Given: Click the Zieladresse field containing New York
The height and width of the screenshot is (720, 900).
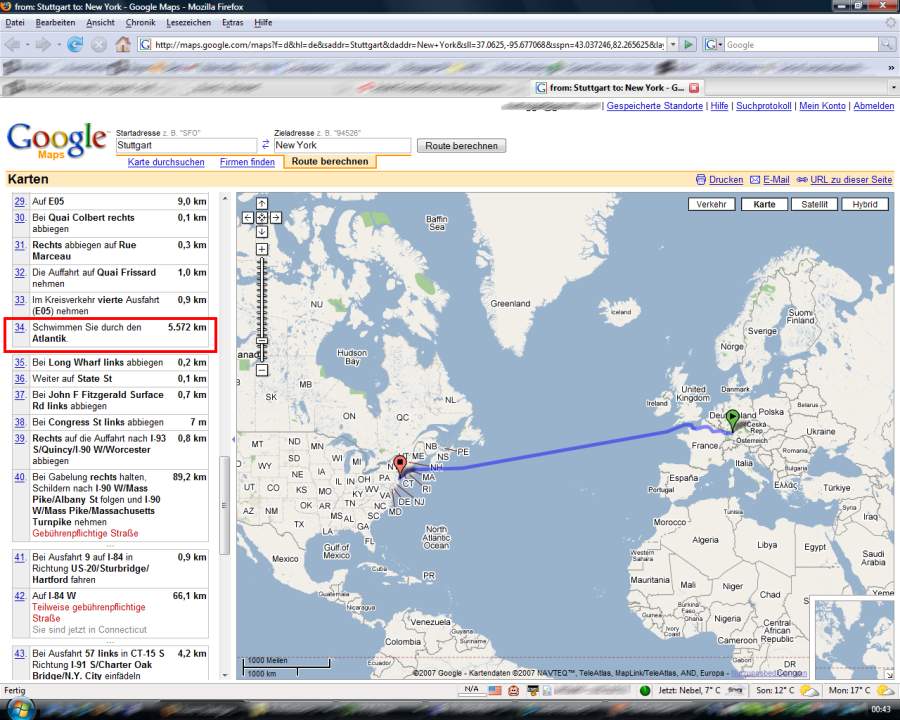Looking at the screenshot, I should point(342,145).
